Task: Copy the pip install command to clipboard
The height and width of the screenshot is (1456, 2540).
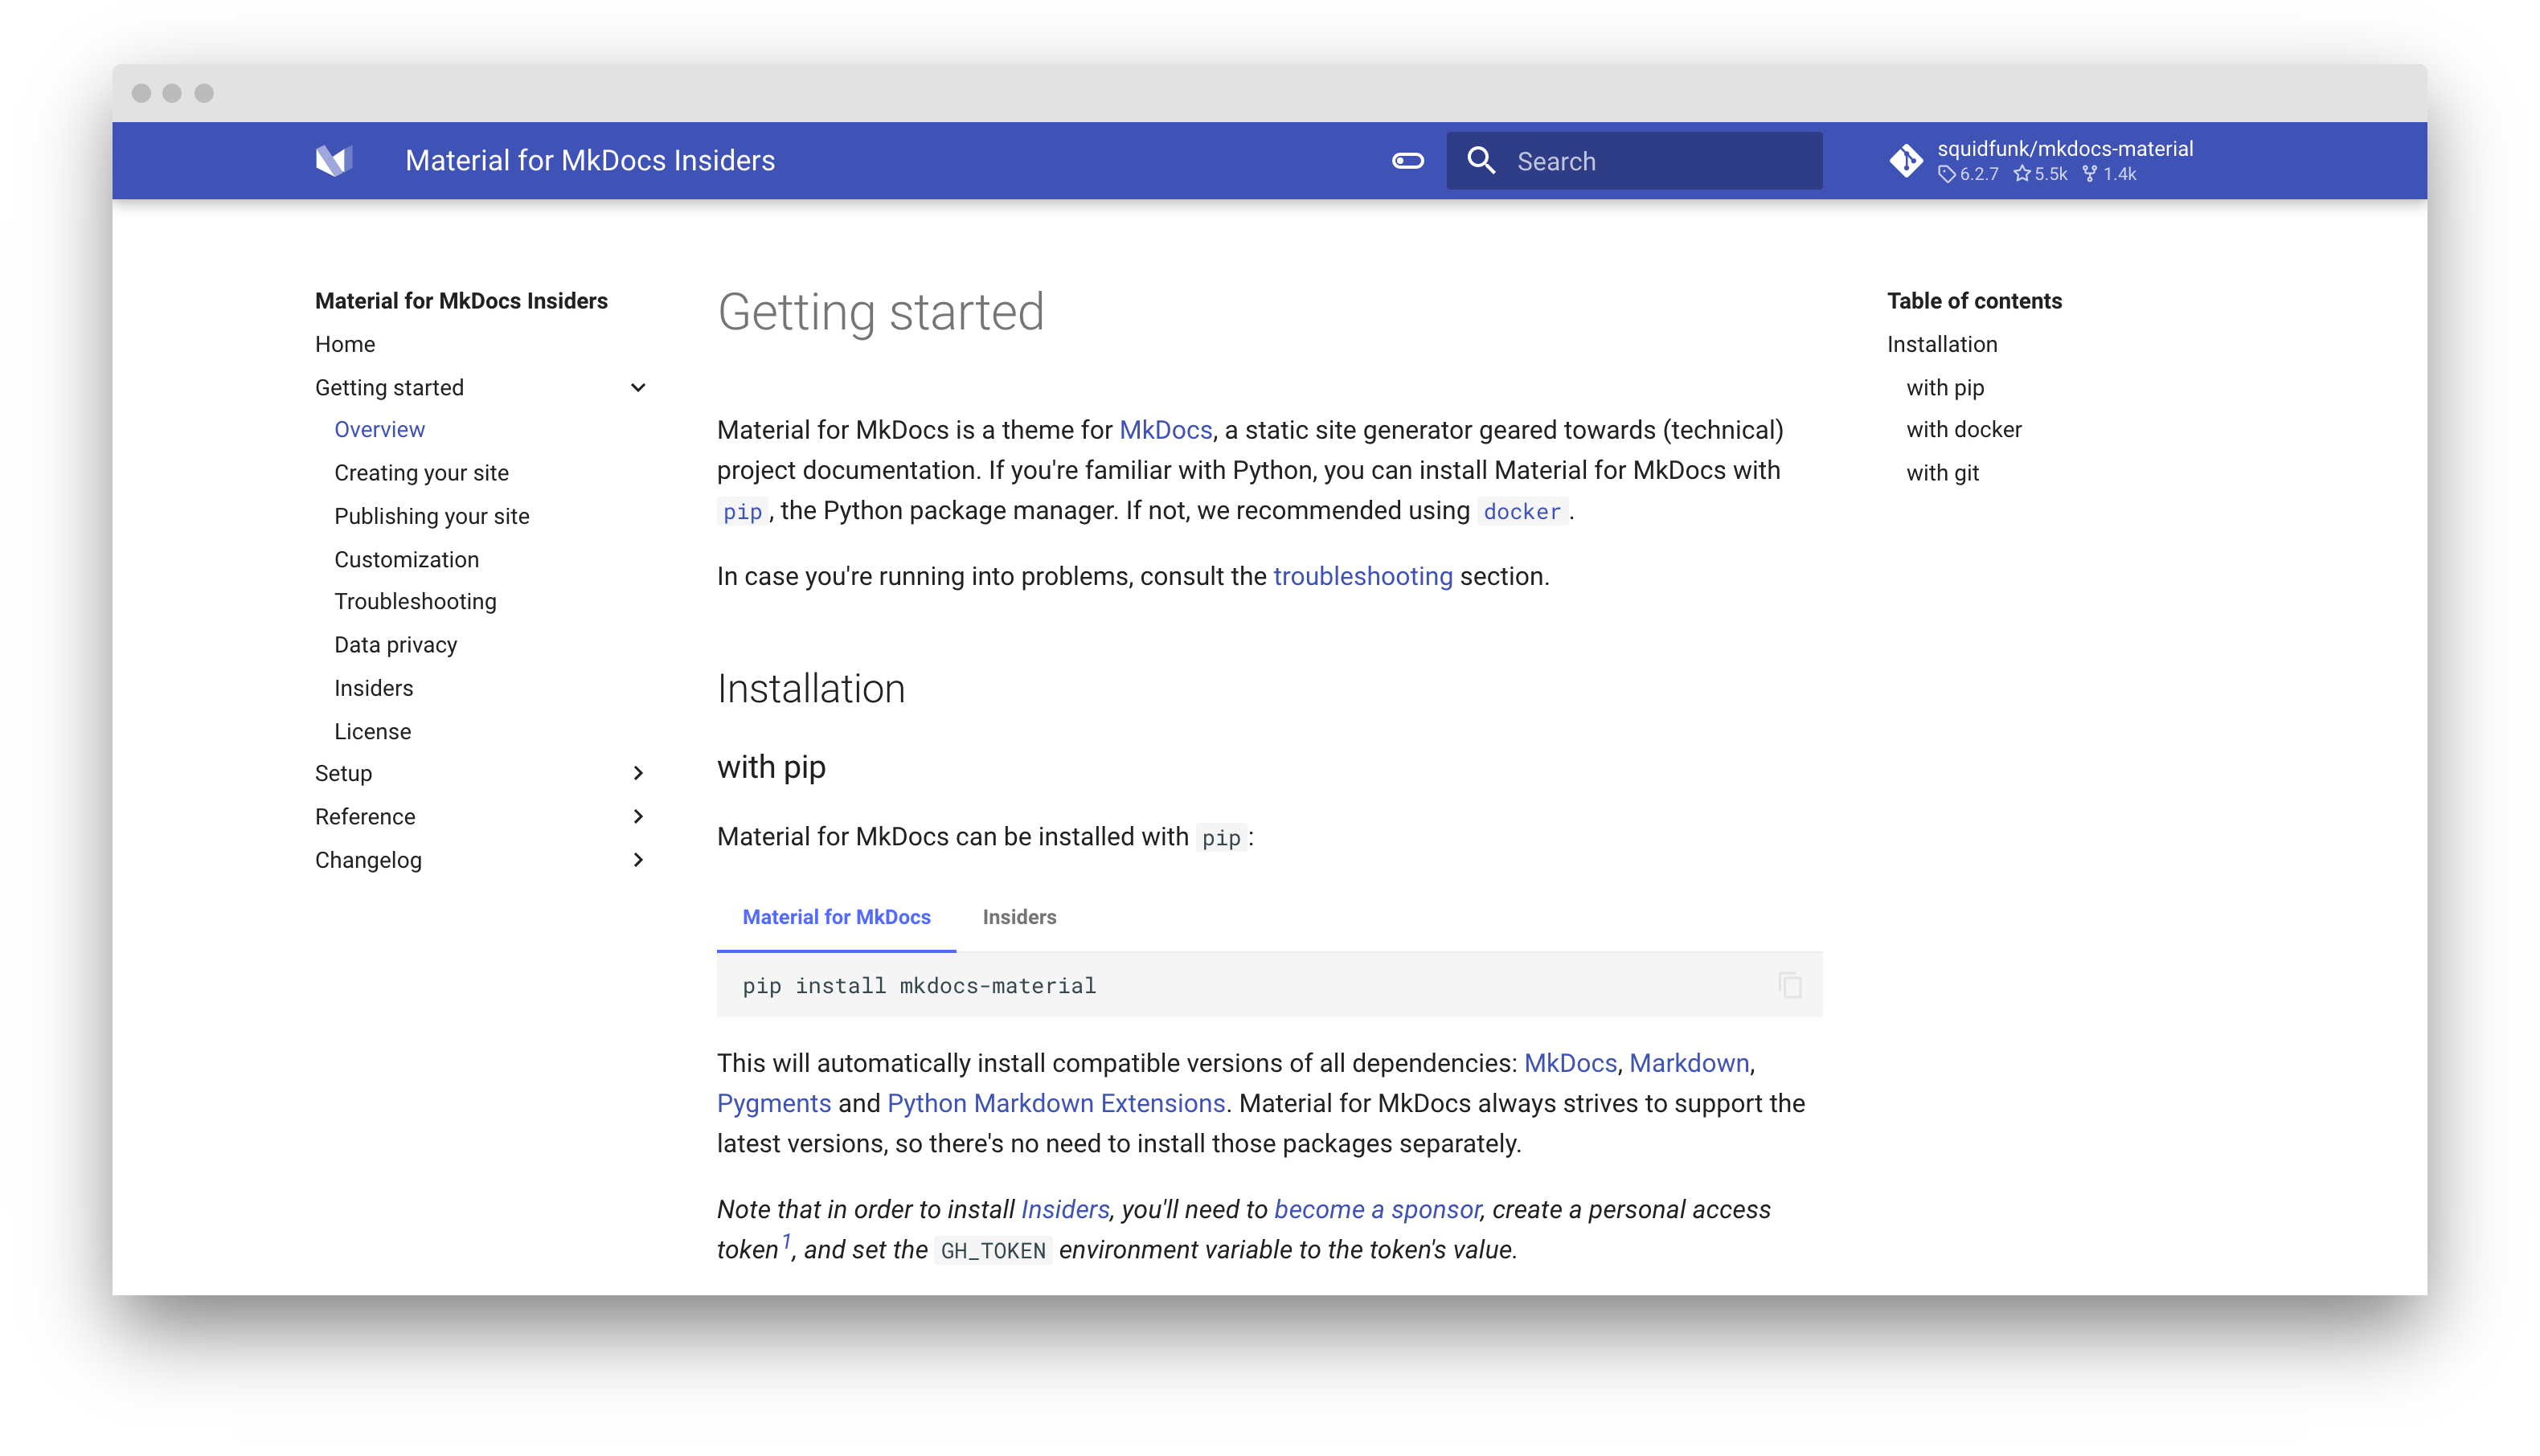Action: click(x=1789, y=985)
